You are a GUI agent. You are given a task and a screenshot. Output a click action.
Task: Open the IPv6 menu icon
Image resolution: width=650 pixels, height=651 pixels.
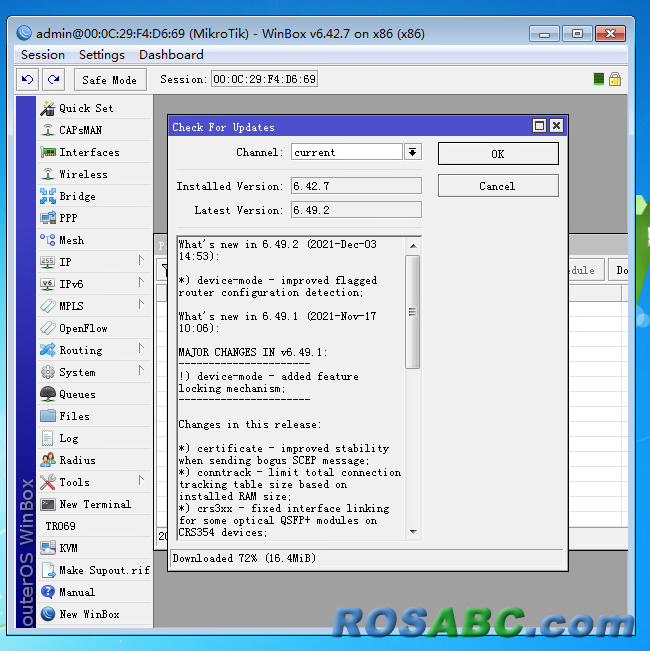(47, 284)
